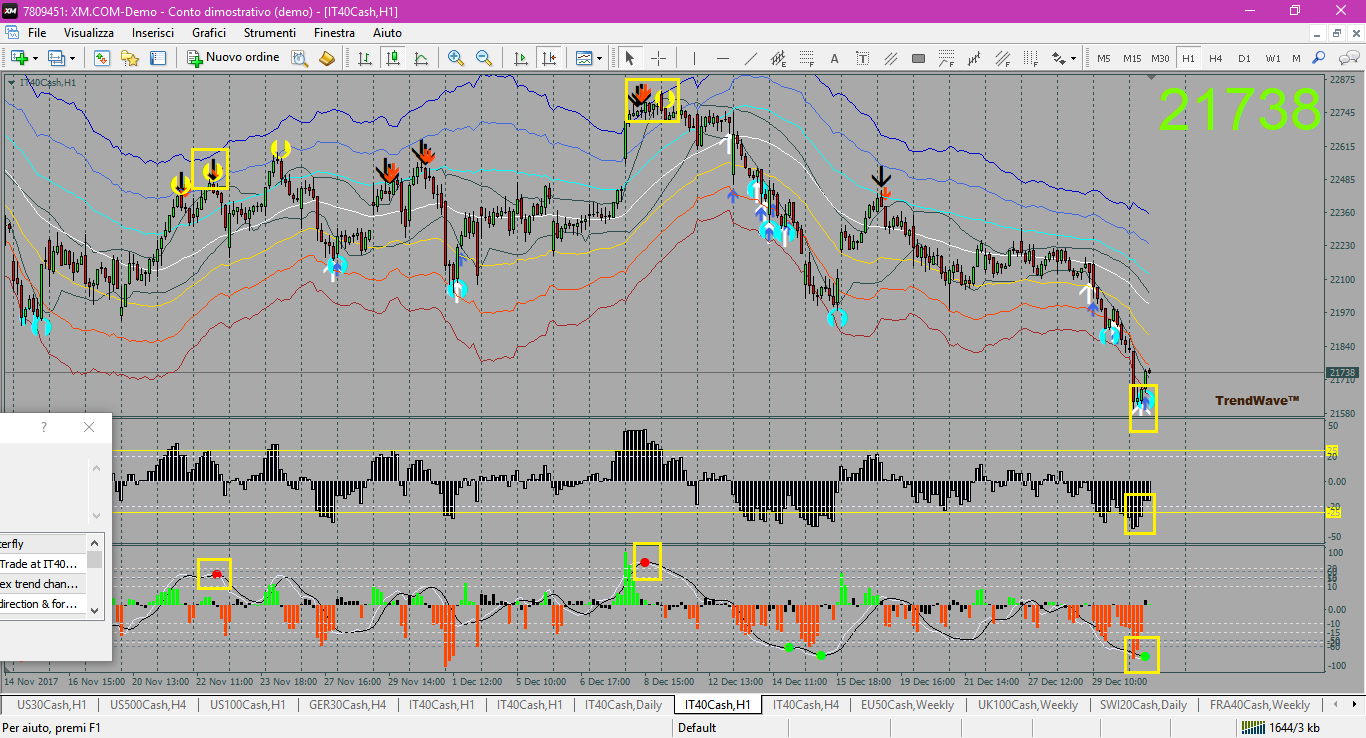Click the AutoTrading toolbar icon
This screenshot has width=1366, height=738.
pos(327,58)
